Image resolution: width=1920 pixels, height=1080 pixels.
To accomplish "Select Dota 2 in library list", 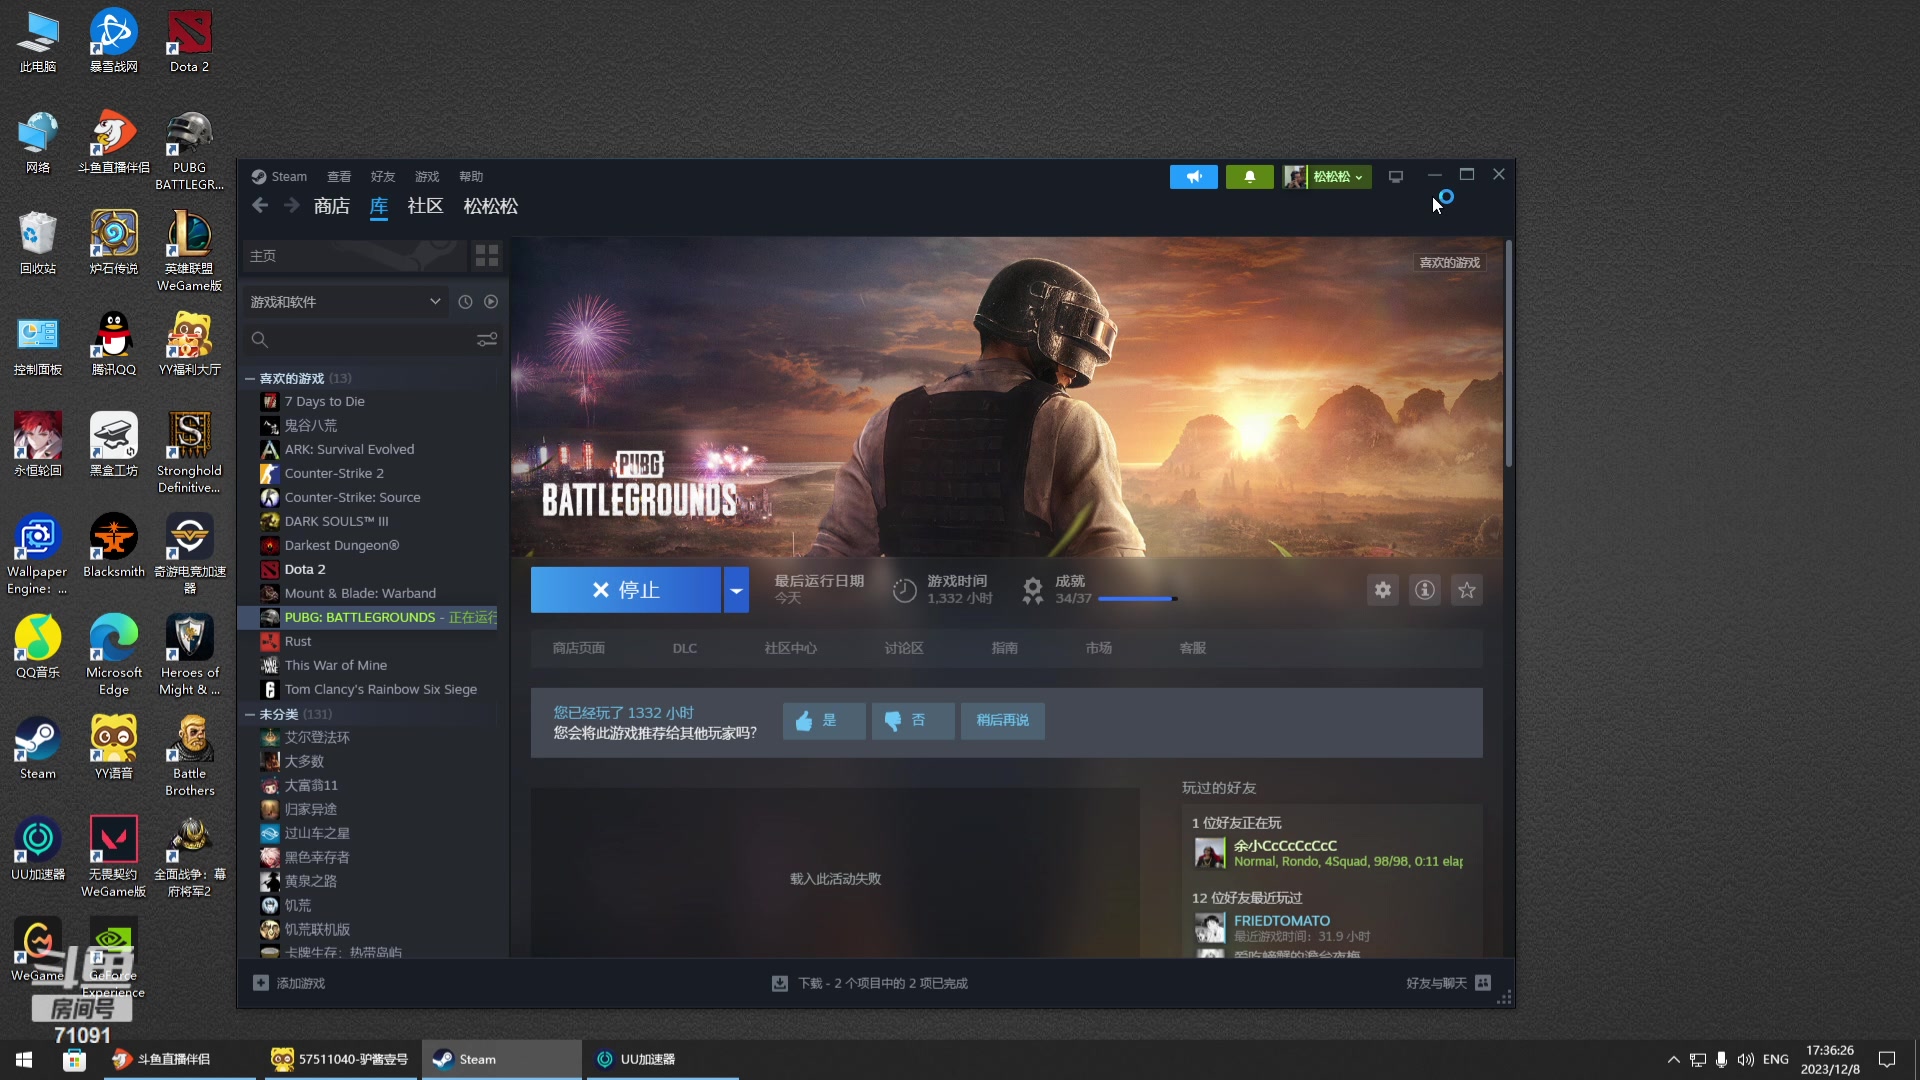I will (305, 569).
